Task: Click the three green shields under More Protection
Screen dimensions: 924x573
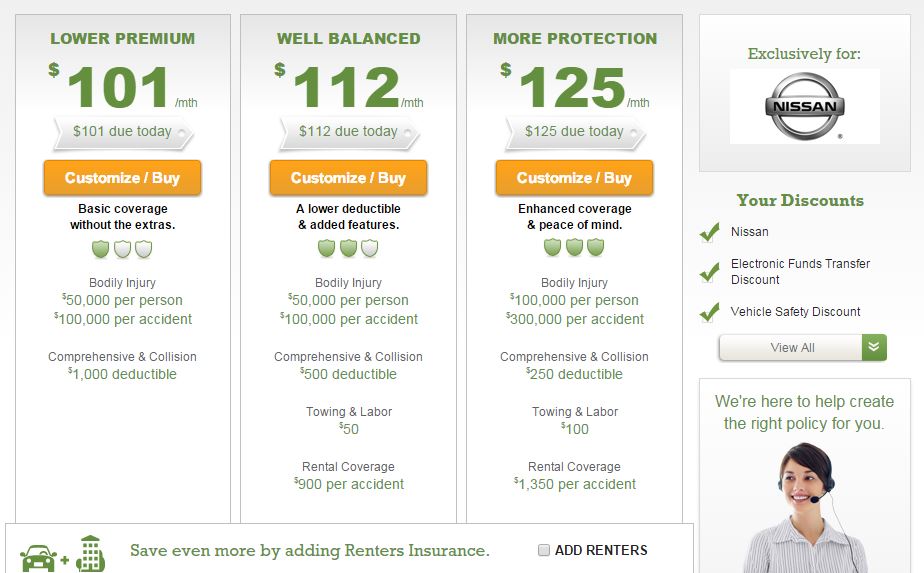Action: click(574, 247)
